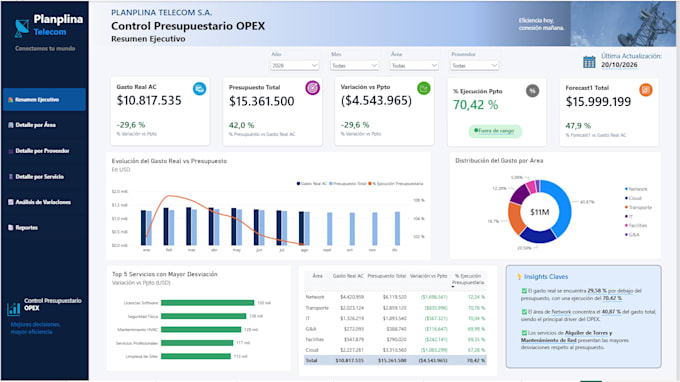Click the Análisis de Variaciones sidebar icon
This screenshot has width=680, height=382.
pyautogui.click(x=11, y=202)
